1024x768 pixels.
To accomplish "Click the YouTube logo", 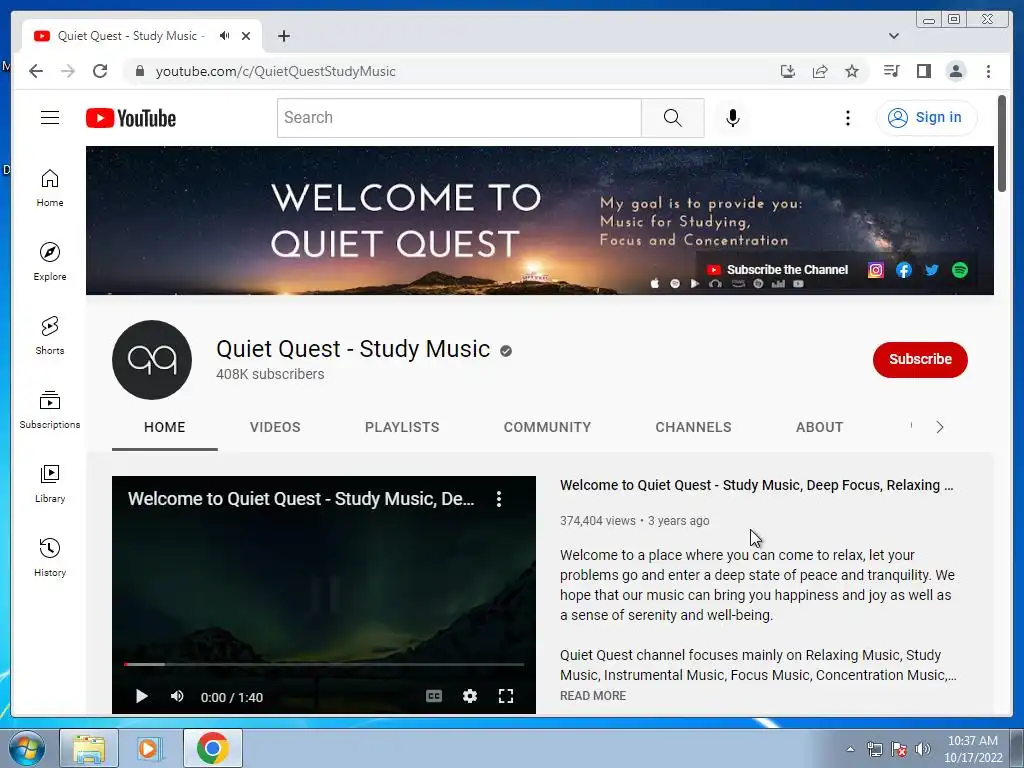I will tap(131, 118).
